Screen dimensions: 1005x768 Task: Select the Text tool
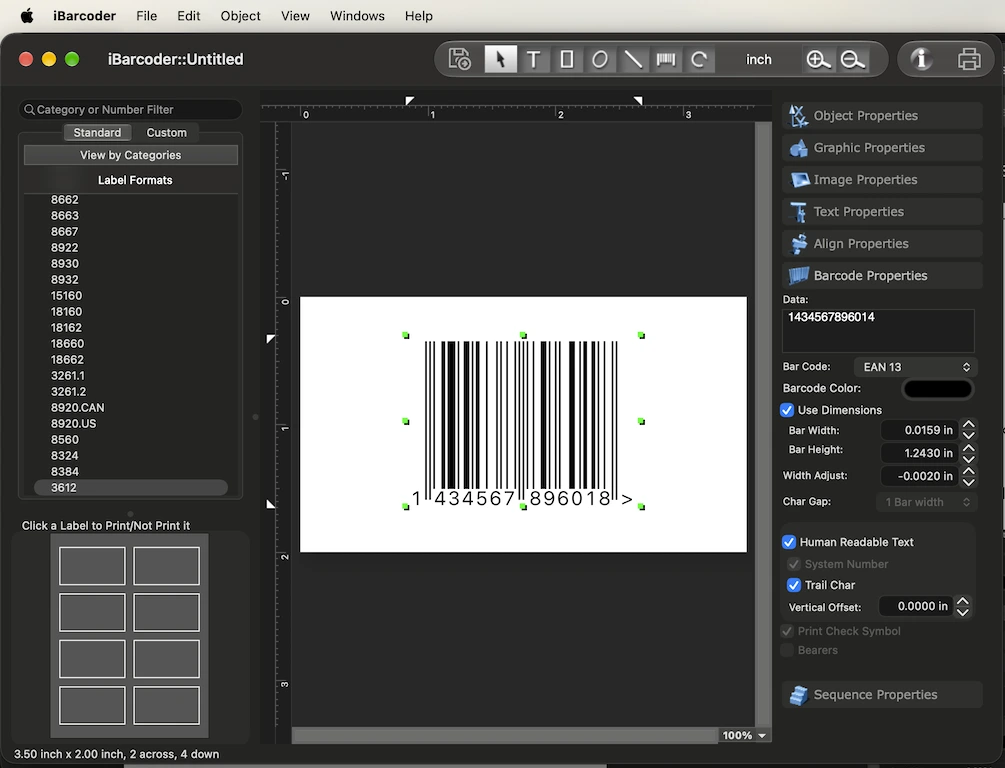click(x=533, y=59)
